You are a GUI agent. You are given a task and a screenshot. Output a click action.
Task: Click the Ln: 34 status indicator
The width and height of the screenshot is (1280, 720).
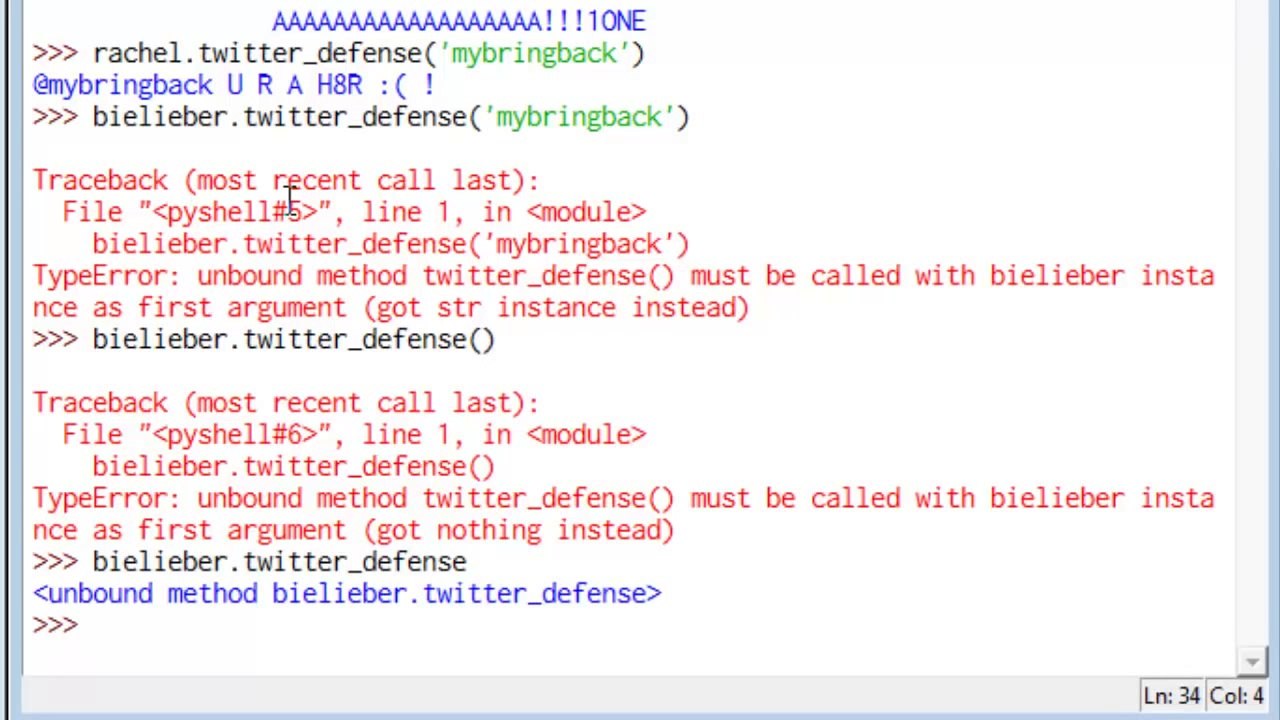tap(1171, 696)
